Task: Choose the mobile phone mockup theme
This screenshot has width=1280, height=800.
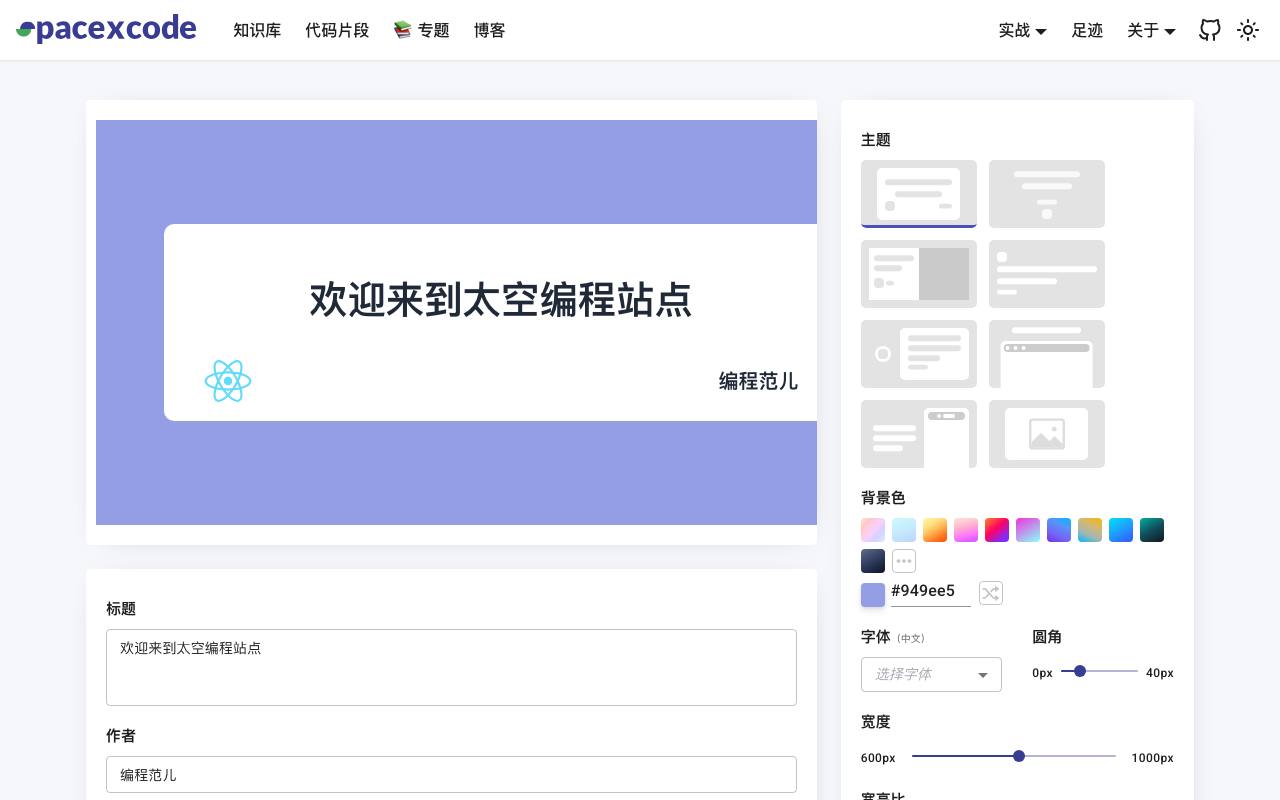Action: pyautogui.click(x=919, y=434)
